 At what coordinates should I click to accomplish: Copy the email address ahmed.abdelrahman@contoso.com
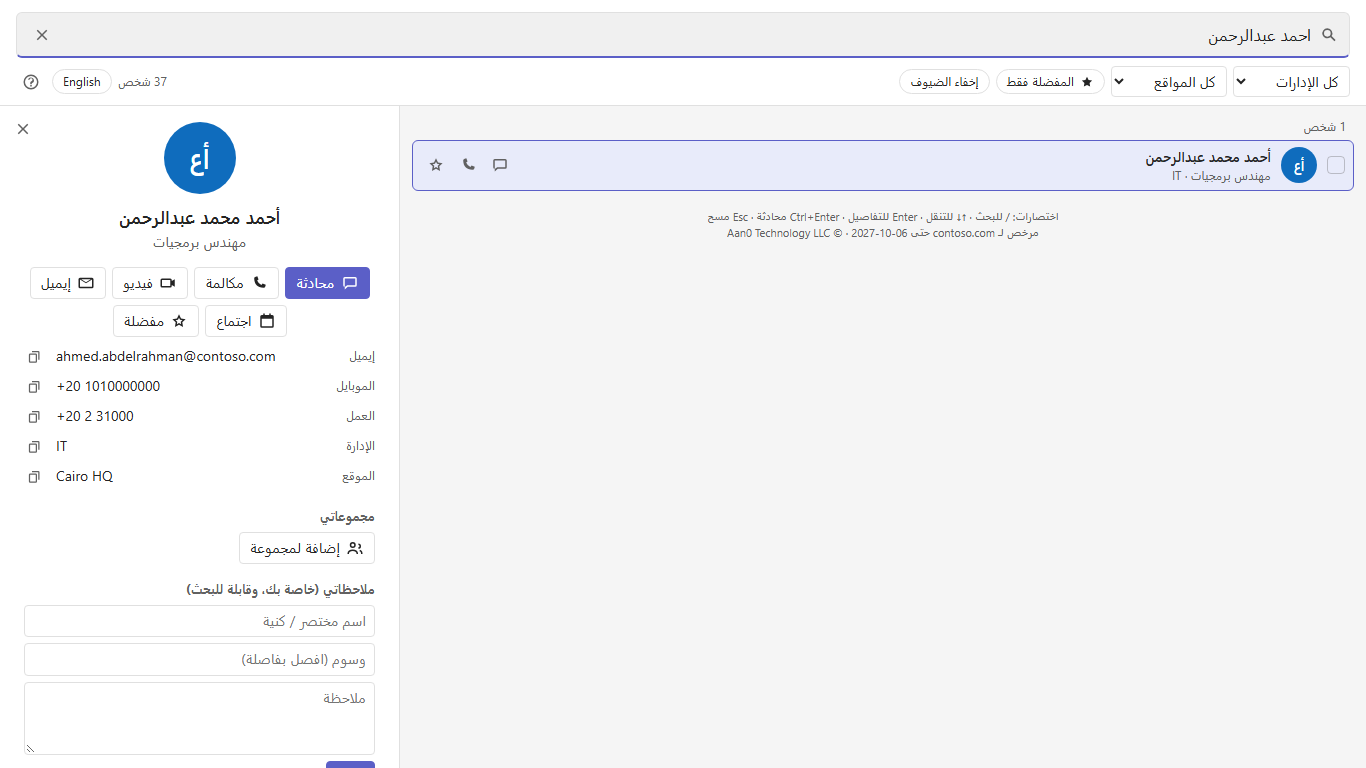tap(34, 357)
